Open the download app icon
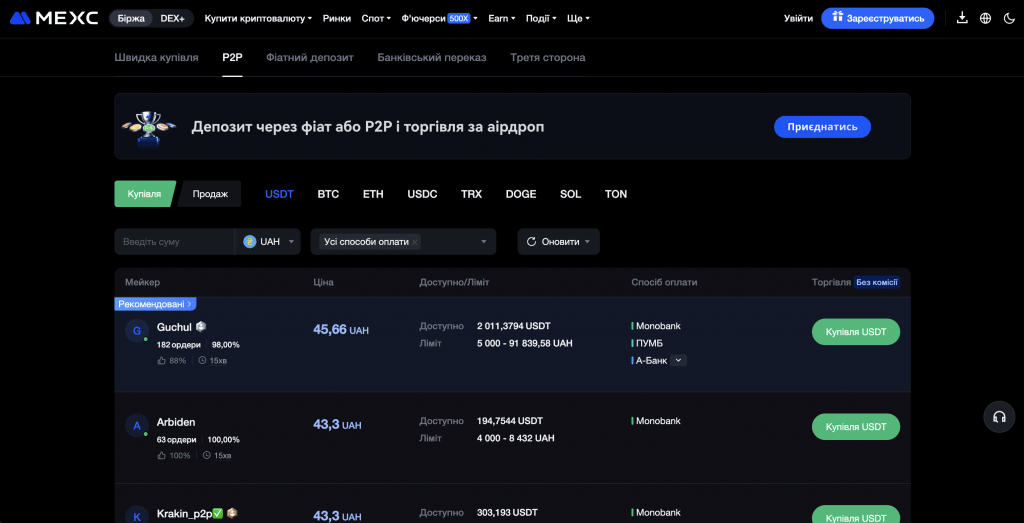The height and width of the screenshot is (523, 1024). coord(962,18)
